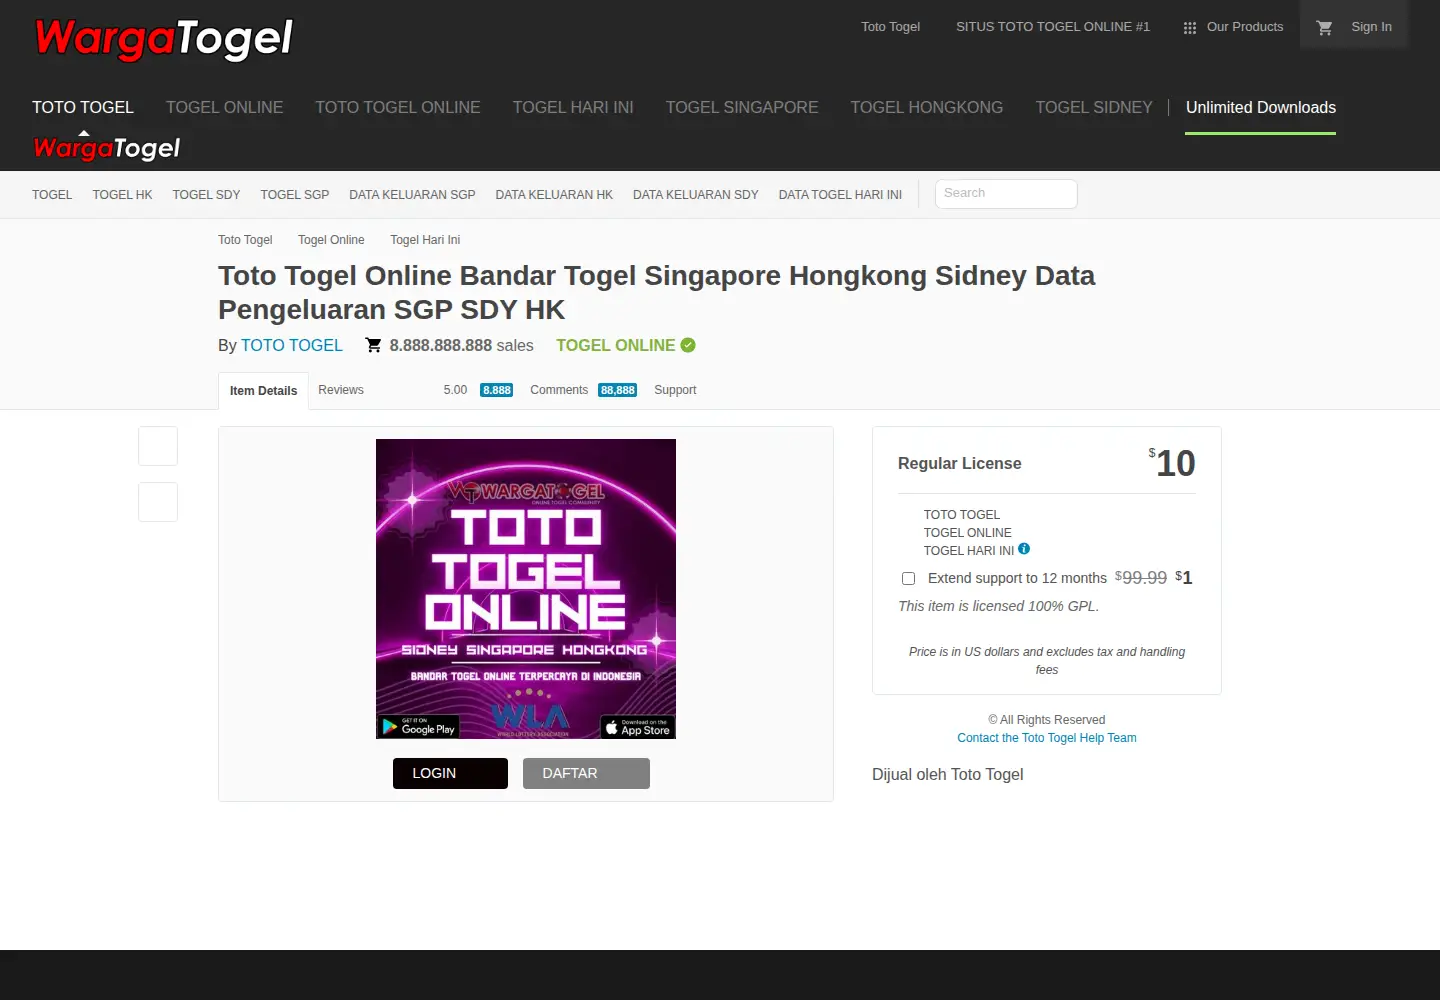1440x1000 pixels.
Task: Click the Sign In button
Action: [x=1371, y=27]
